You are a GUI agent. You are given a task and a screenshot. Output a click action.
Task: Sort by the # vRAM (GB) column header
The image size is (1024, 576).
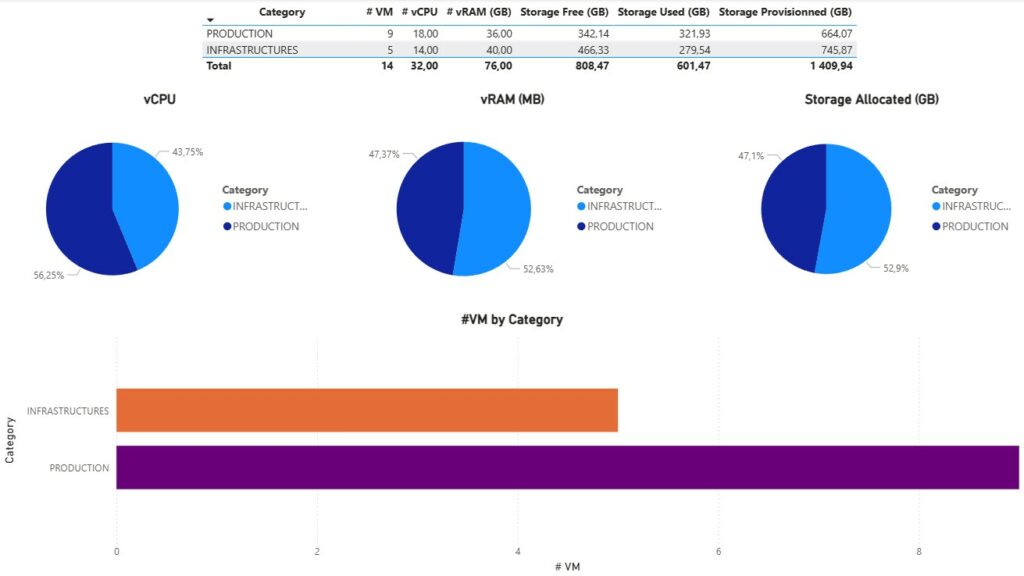(x=478, y=12)
